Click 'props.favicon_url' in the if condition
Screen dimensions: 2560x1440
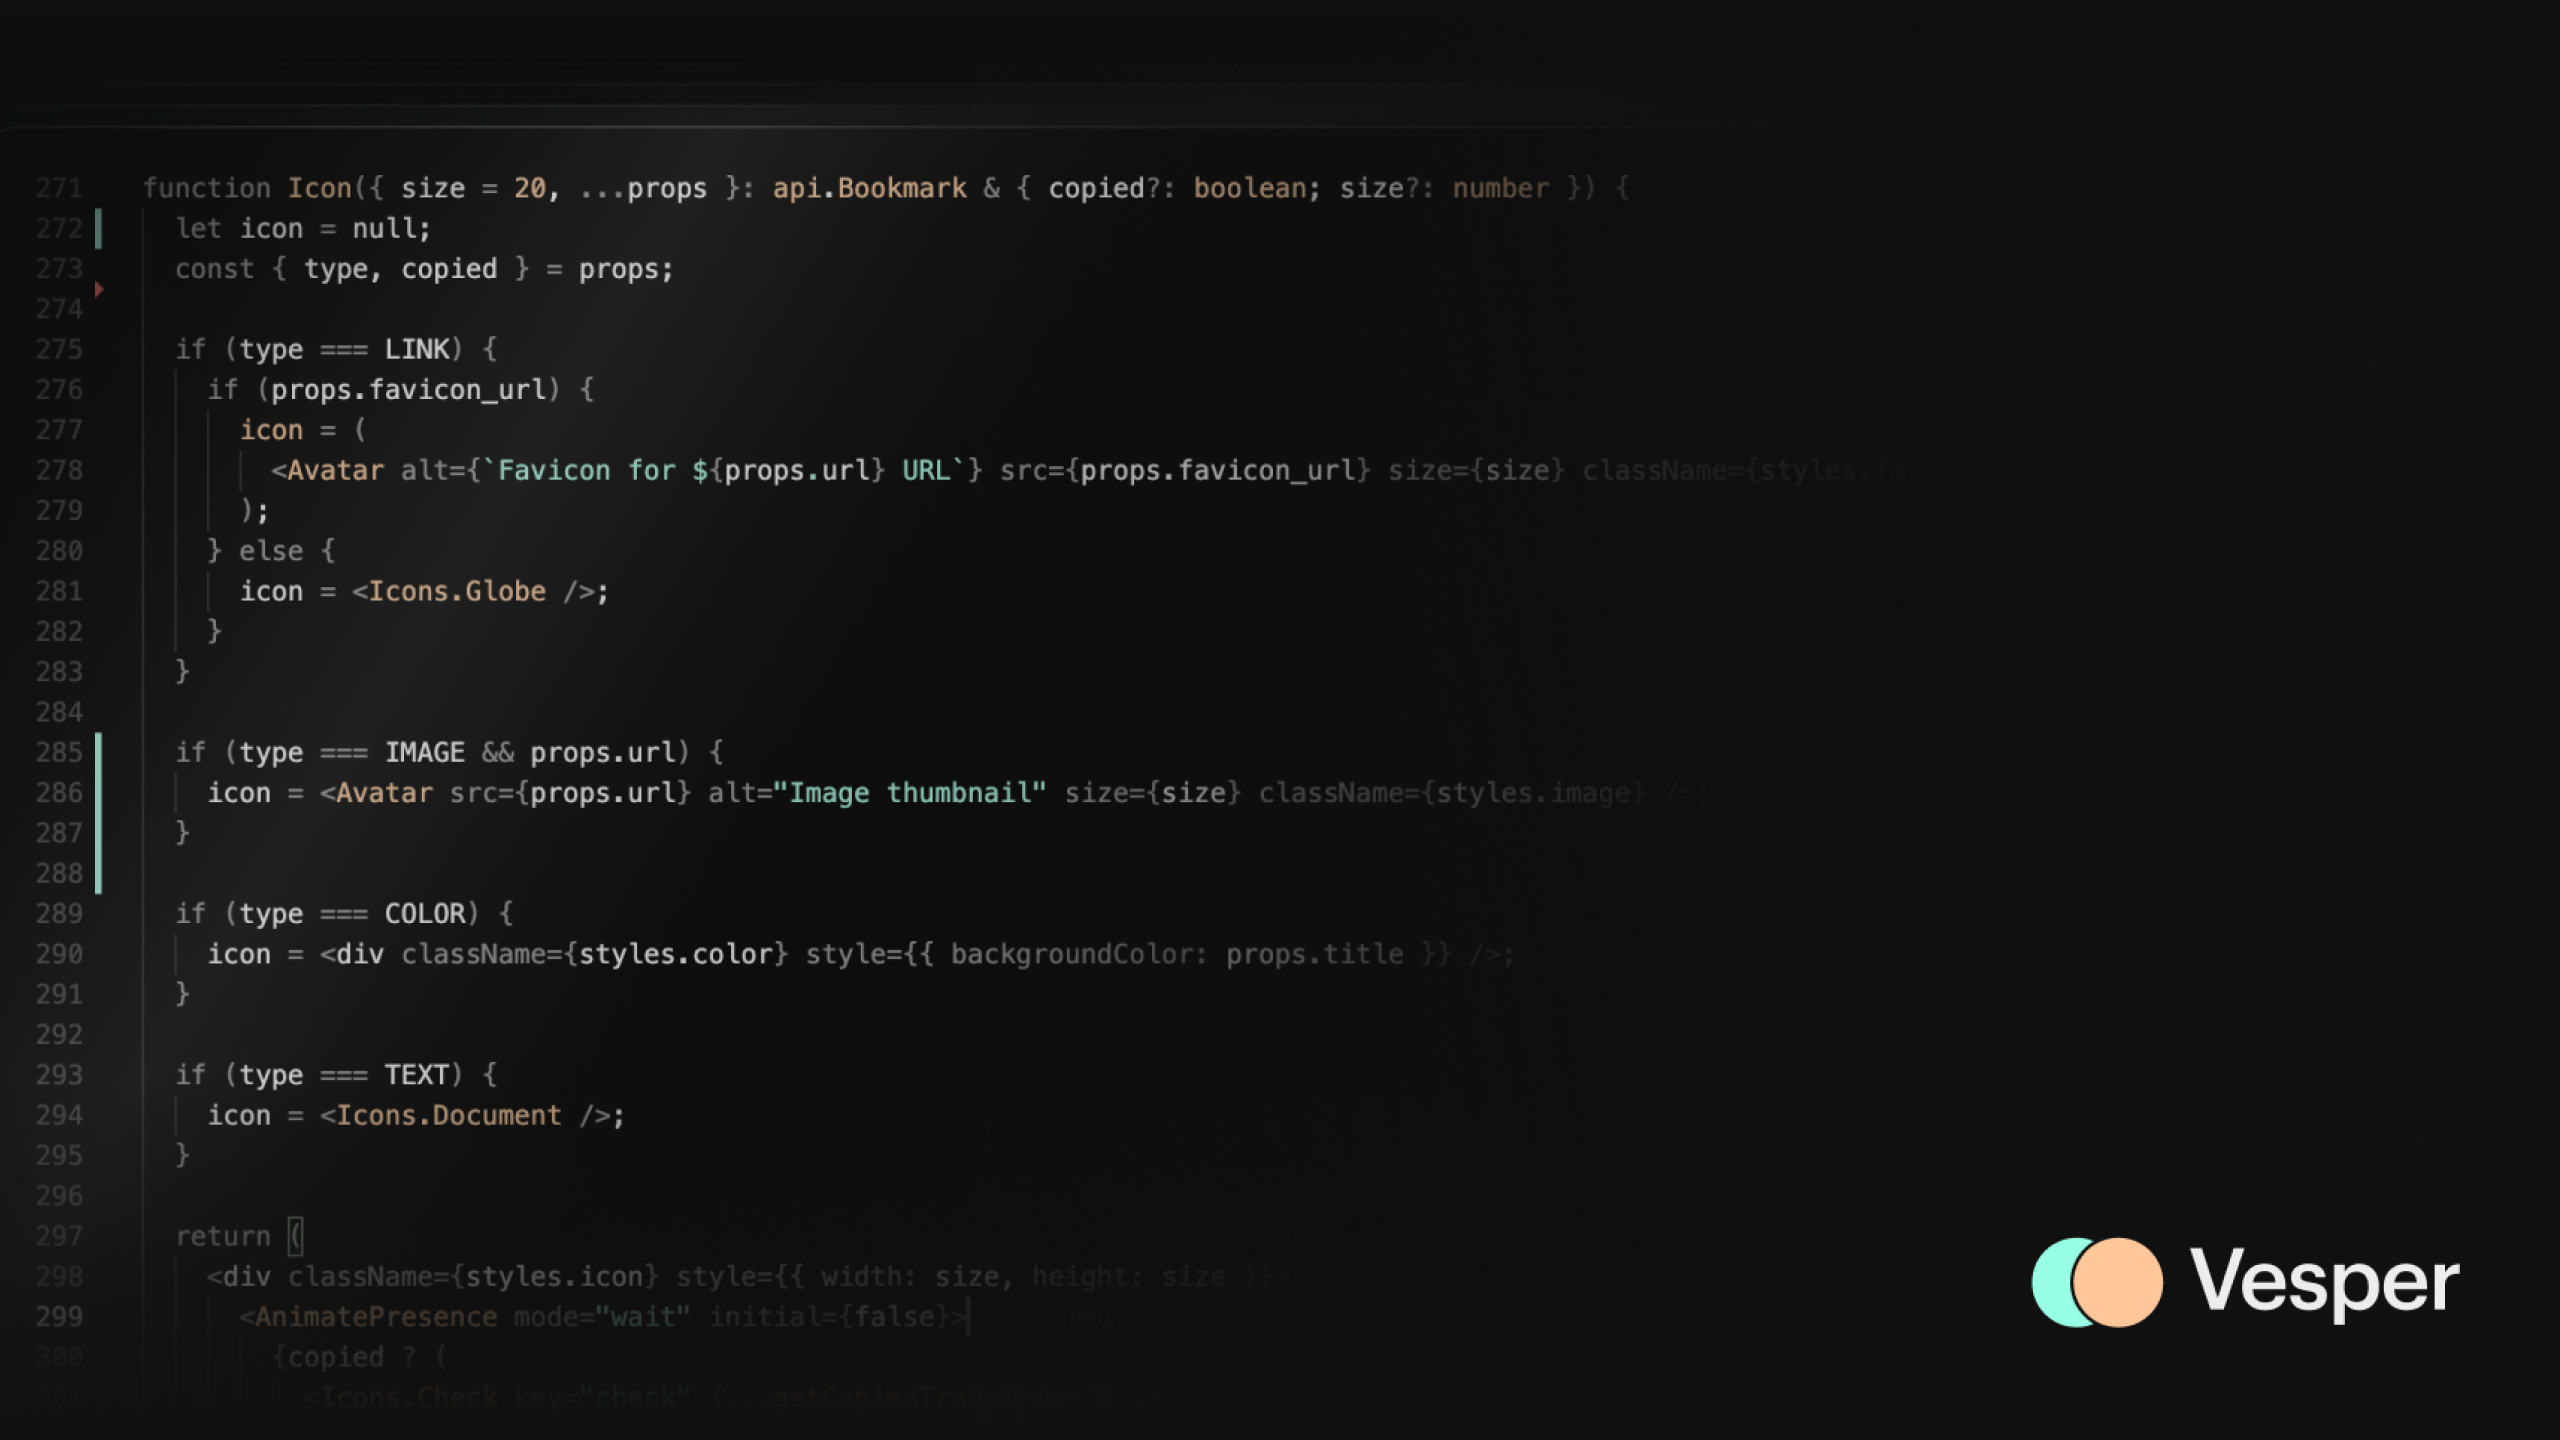tap(409, 389)
